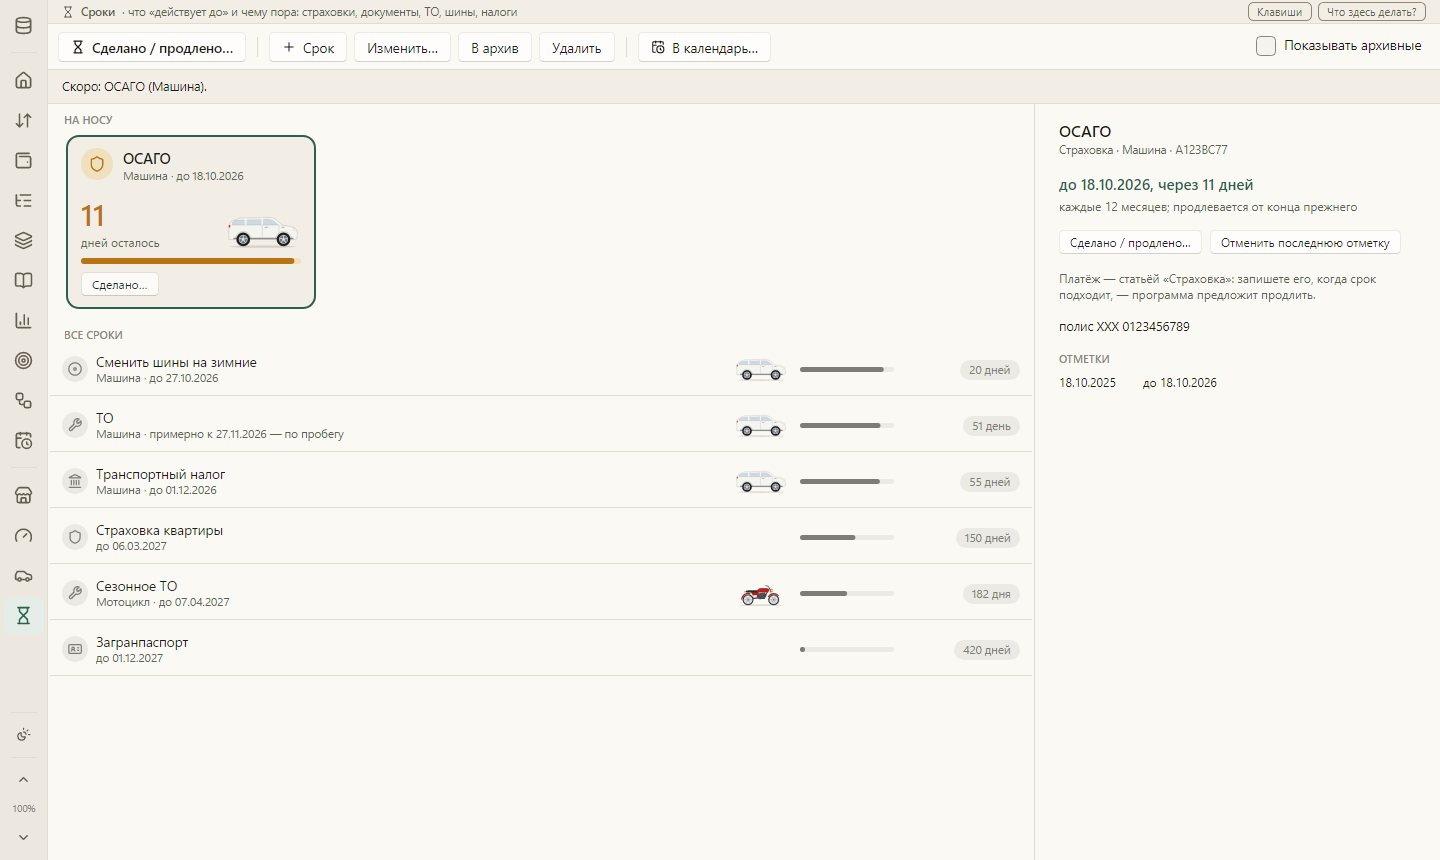Send the item to archive with В архив
Screen dimensions: 1440x860
point(495,48)
